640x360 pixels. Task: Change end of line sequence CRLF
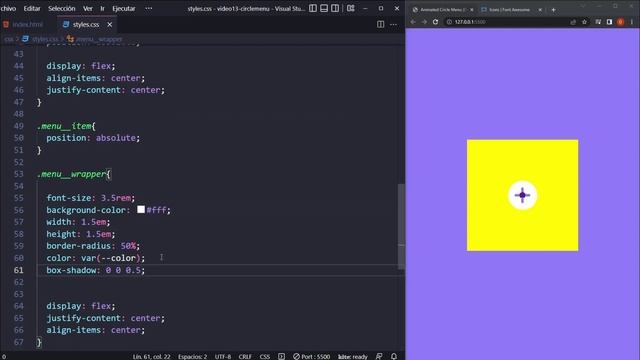[245, 356]
